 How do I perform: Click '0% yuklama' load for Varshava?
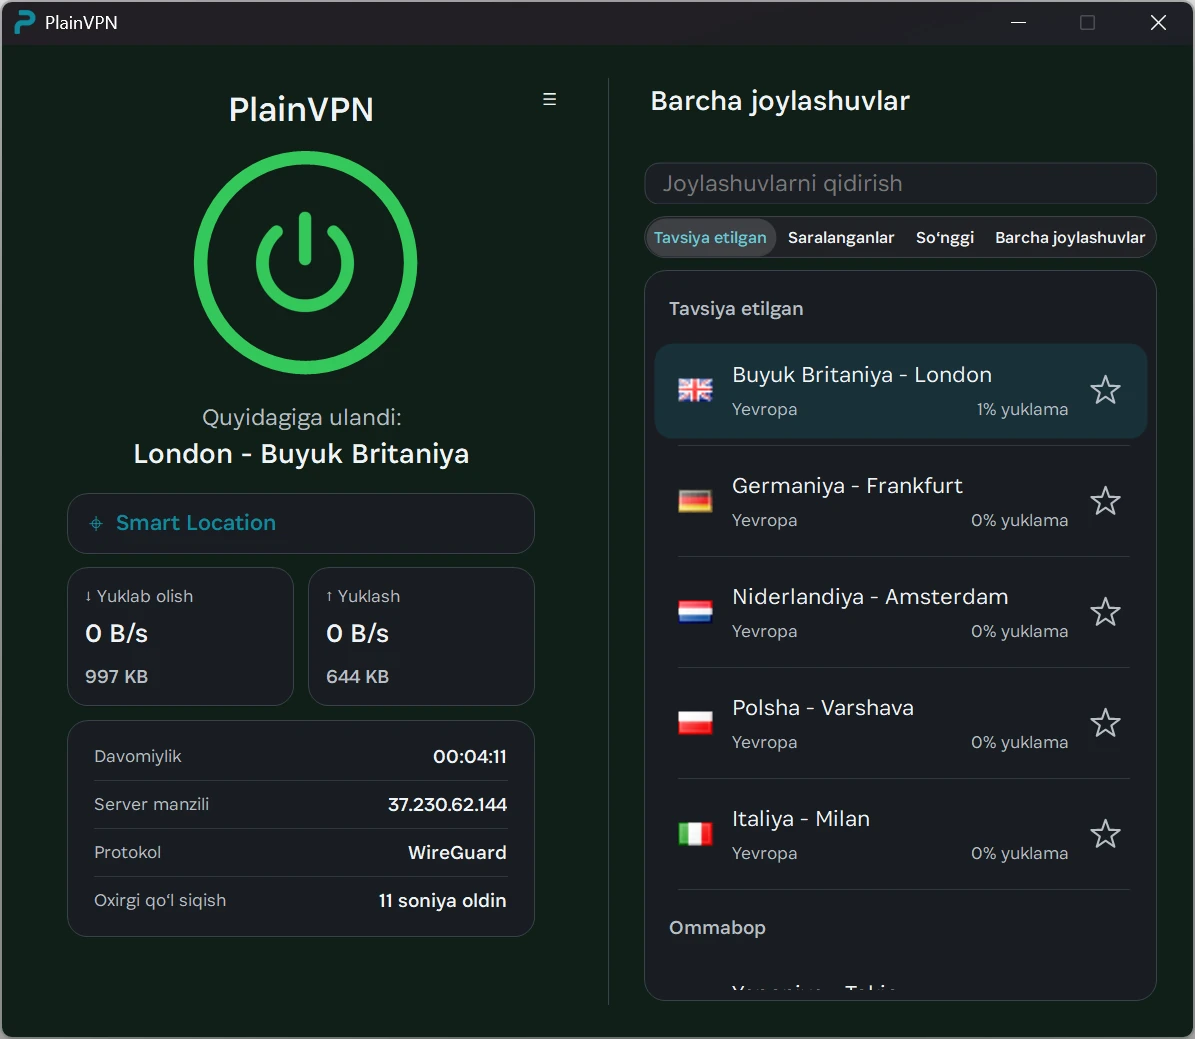tap(1019, 742)
